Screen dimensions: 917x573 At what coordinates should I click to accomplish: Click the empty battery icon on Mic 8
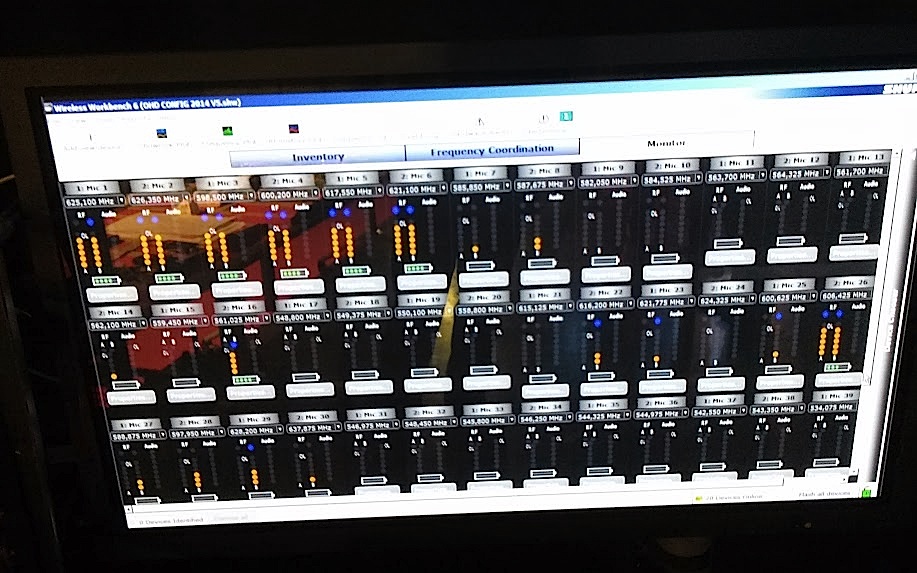click(x=542, y=263)
